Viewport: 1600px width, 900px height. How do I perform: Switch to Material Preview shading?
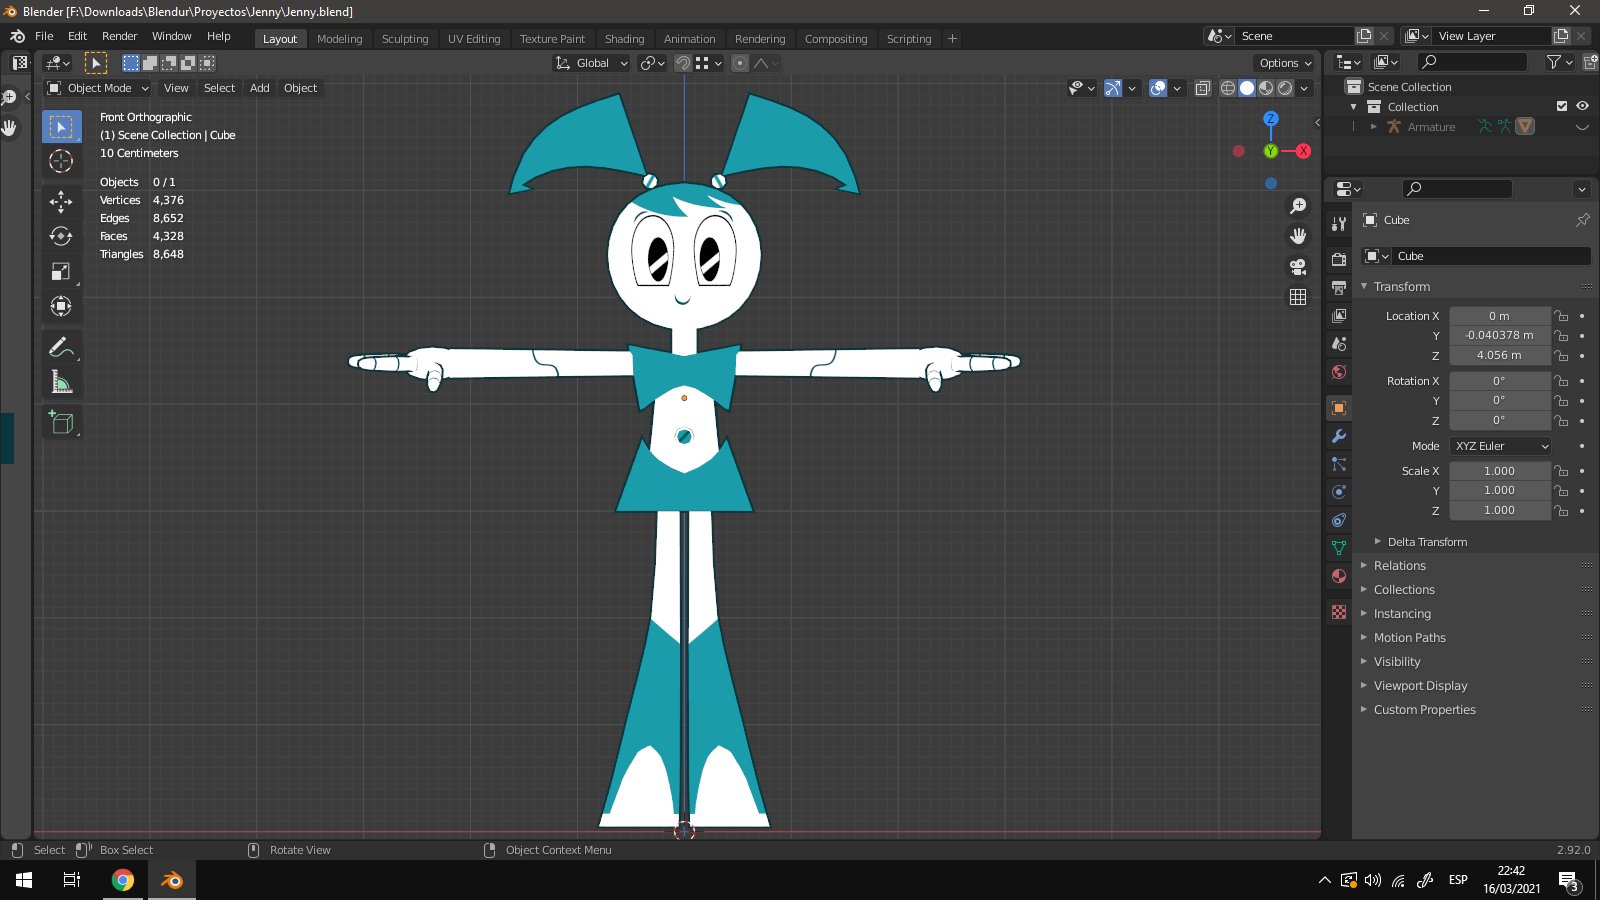[x=1266, y=88]
